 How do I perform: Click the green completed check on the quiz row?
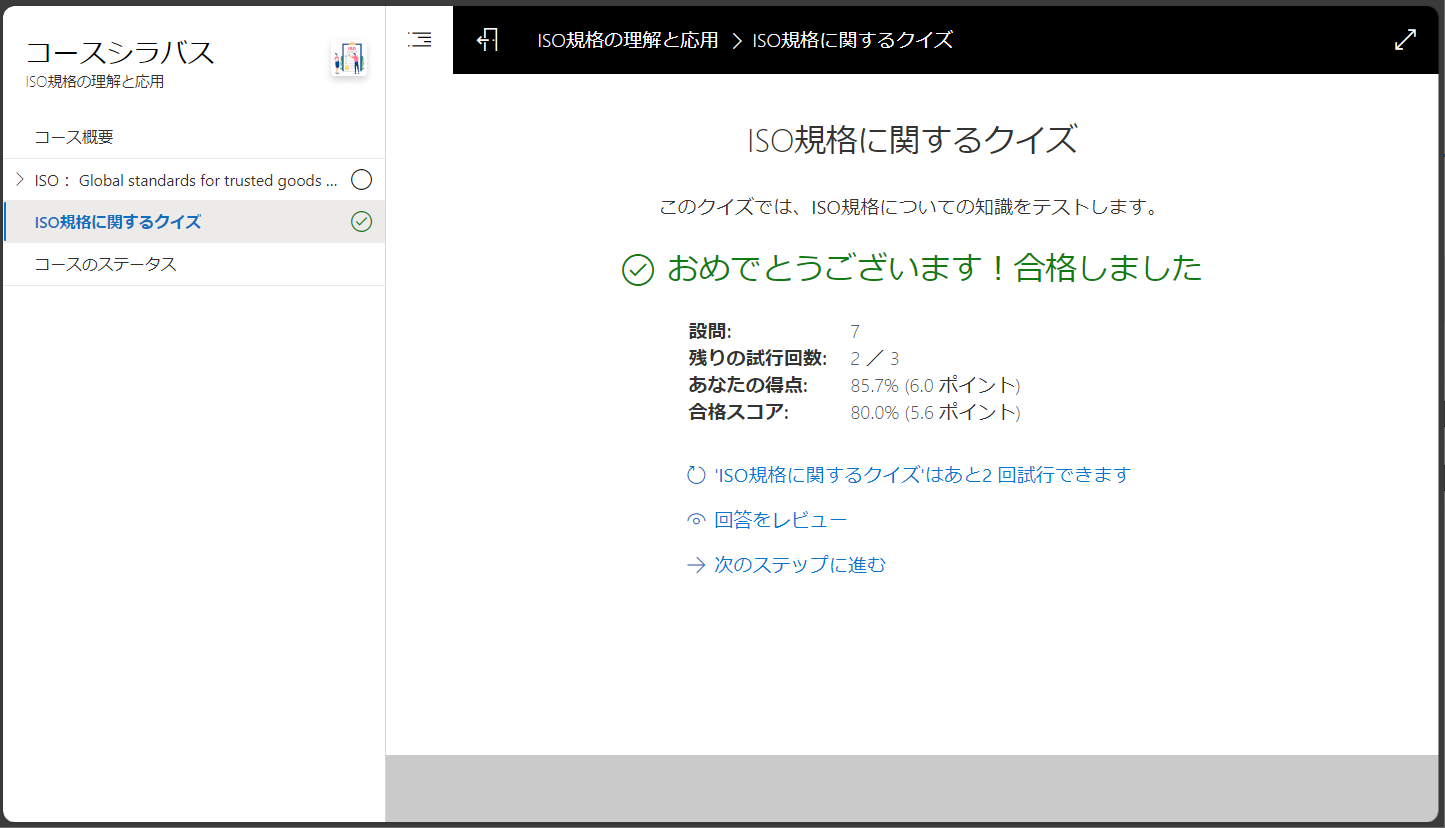pyautogui.click(x=362, y=222)
